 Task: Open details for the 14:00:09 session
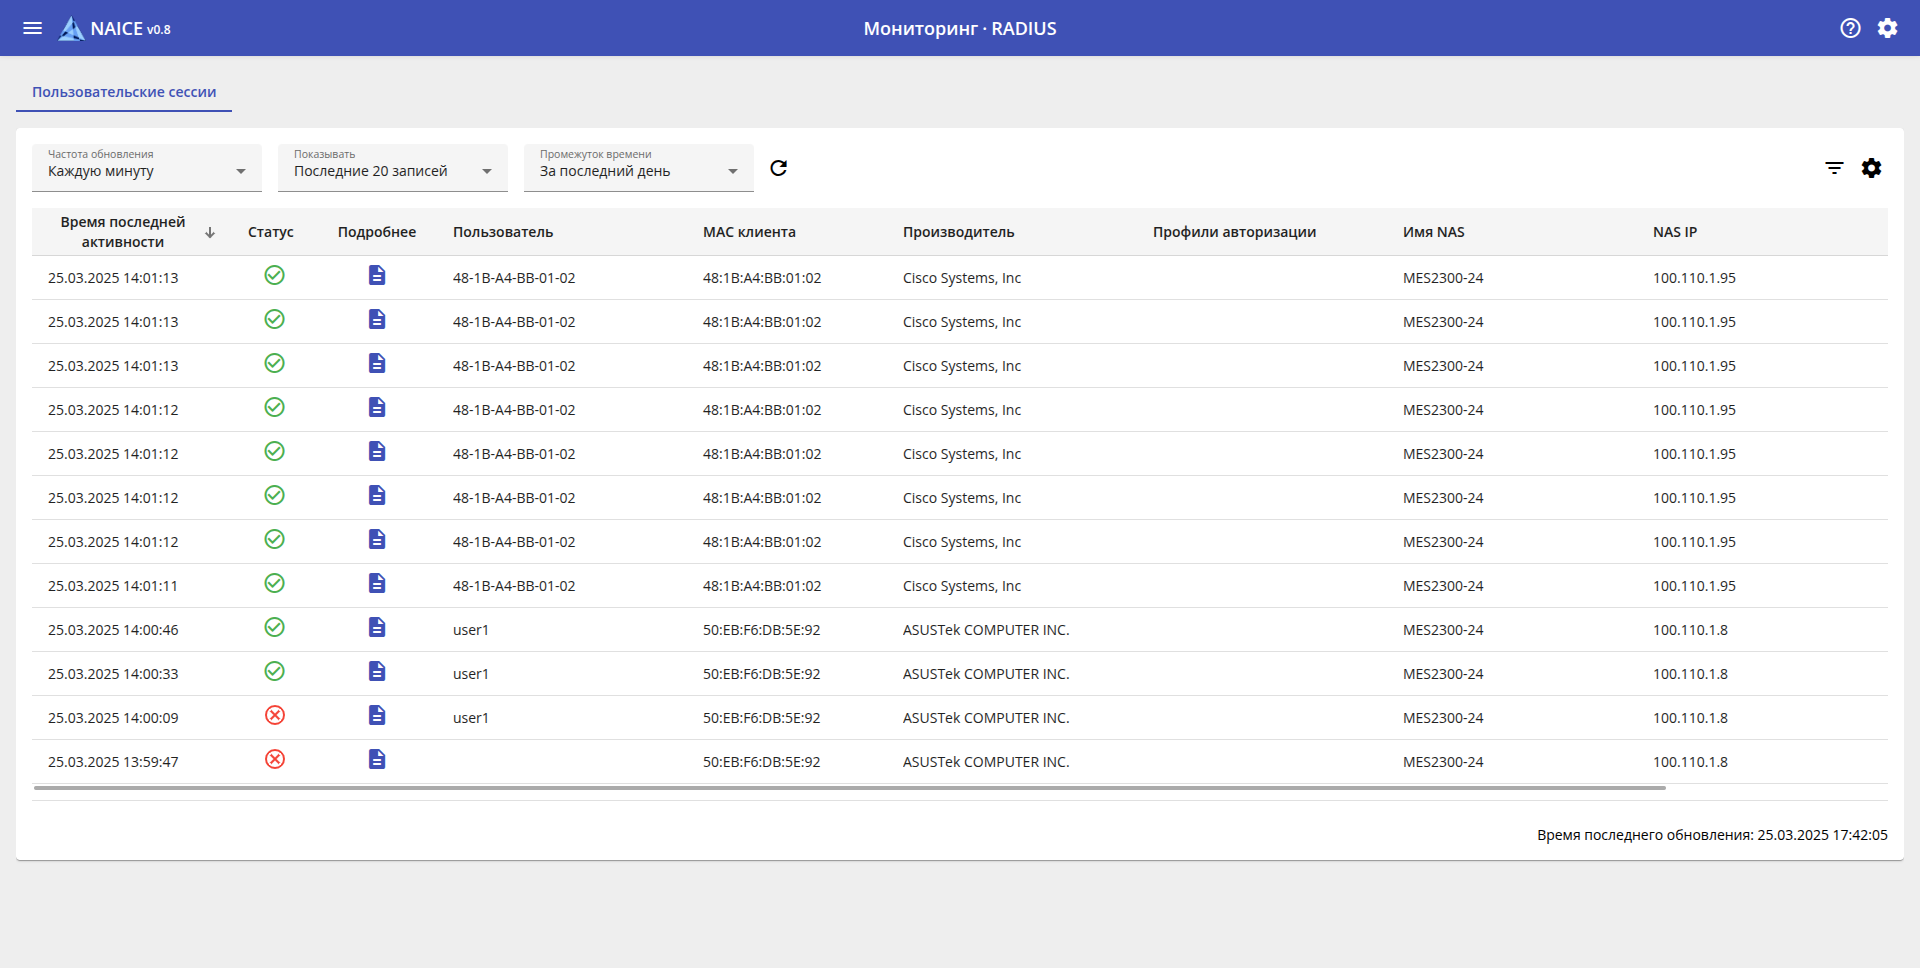(376, 716)
